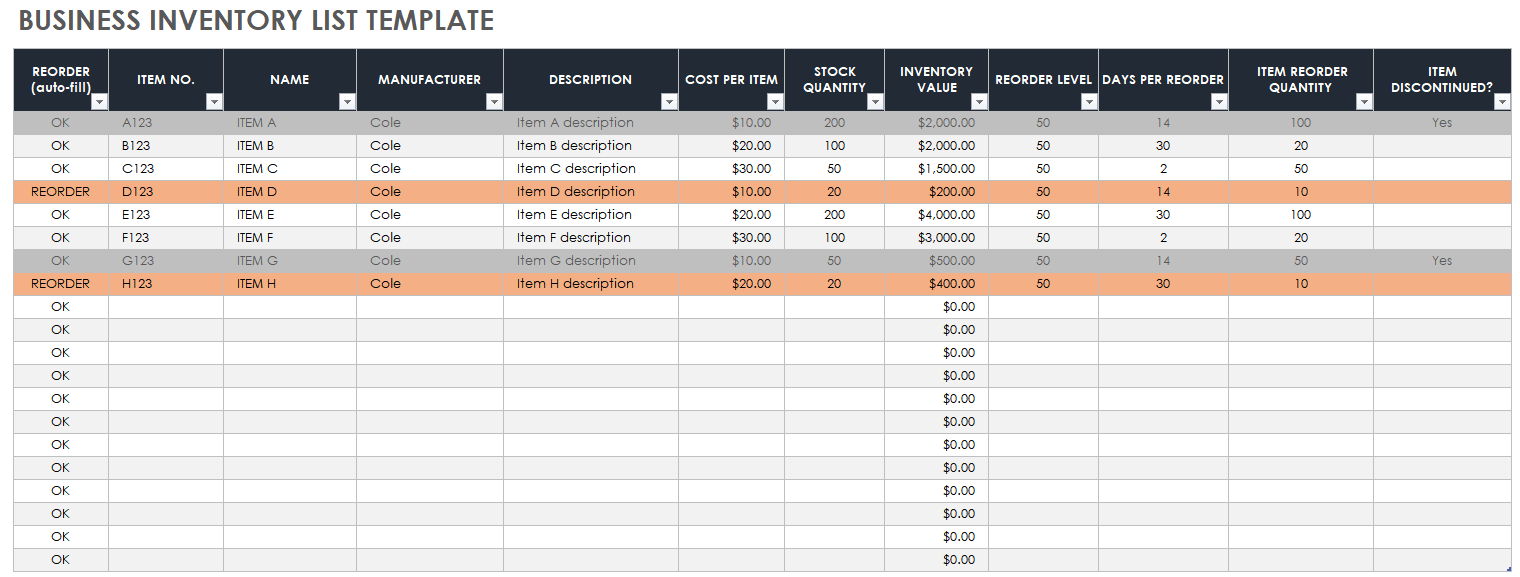The height and width of the screenshot is (577, 1520).
Task: Select the first empty ITEM NO. cell
Action: 166,306
